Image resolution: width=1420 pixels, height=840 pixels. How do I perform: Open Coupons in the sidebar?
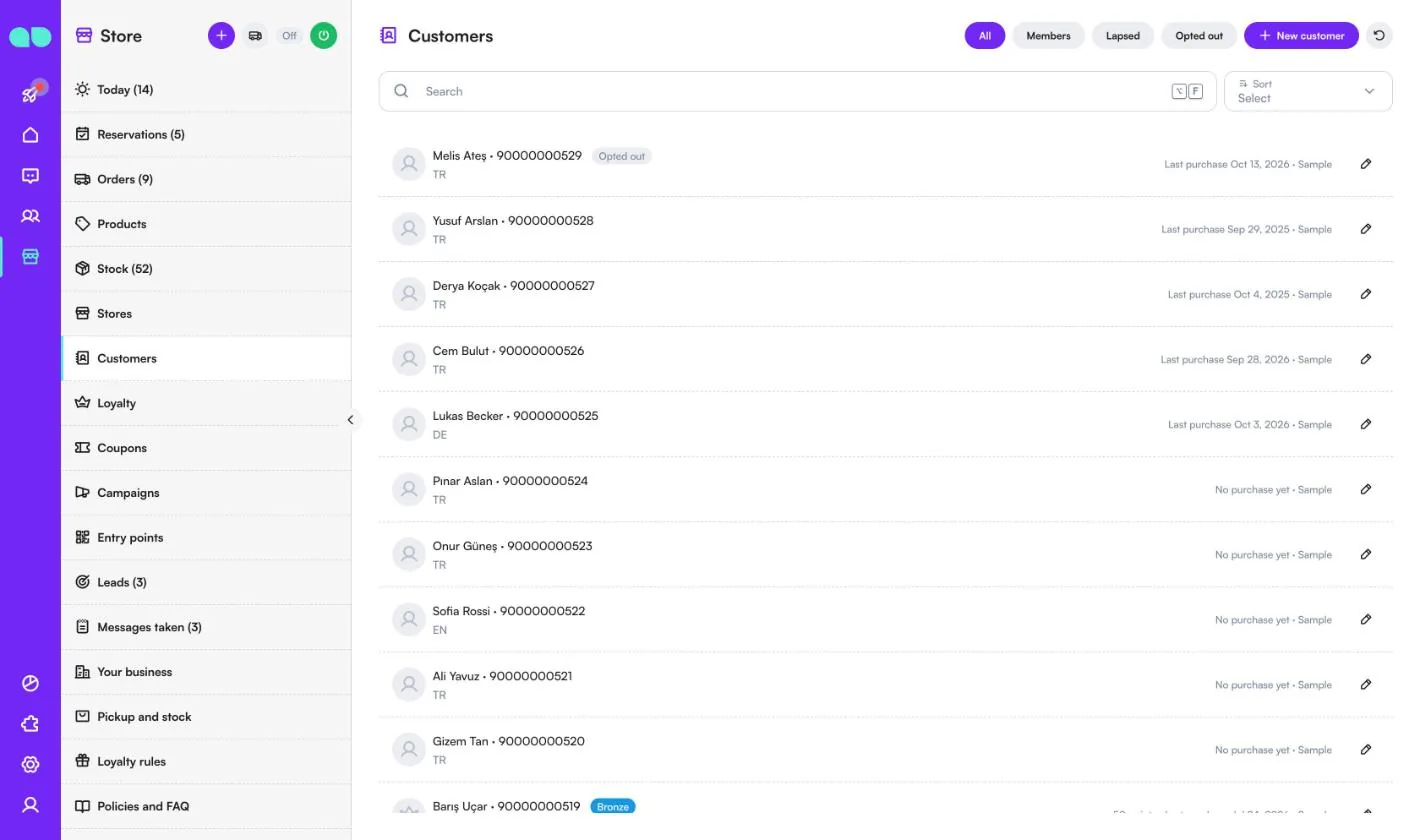coord(206,448)
